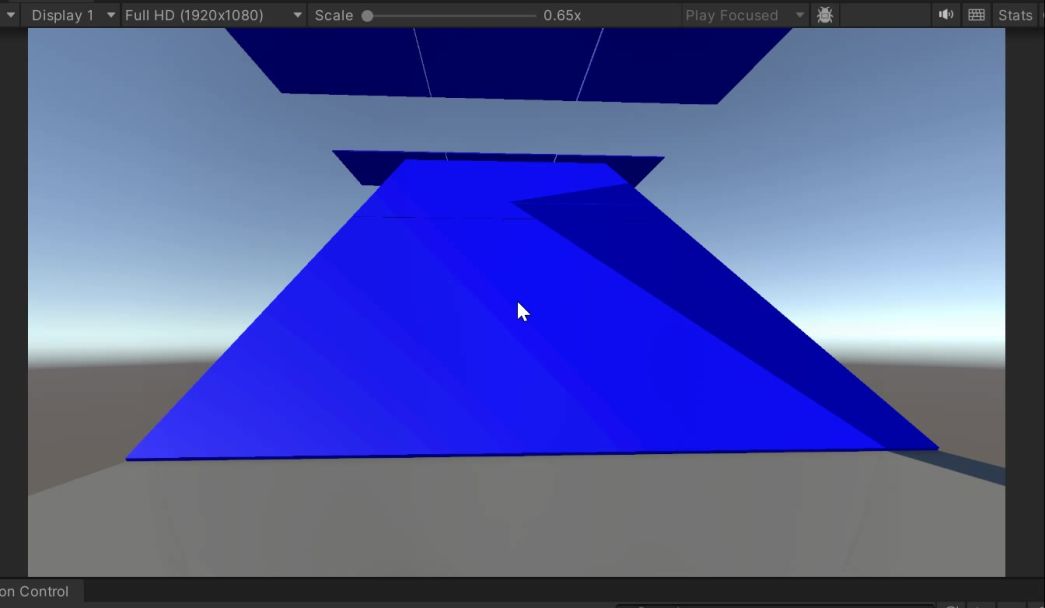Open the Play Focused dropdown

point(744,15)
